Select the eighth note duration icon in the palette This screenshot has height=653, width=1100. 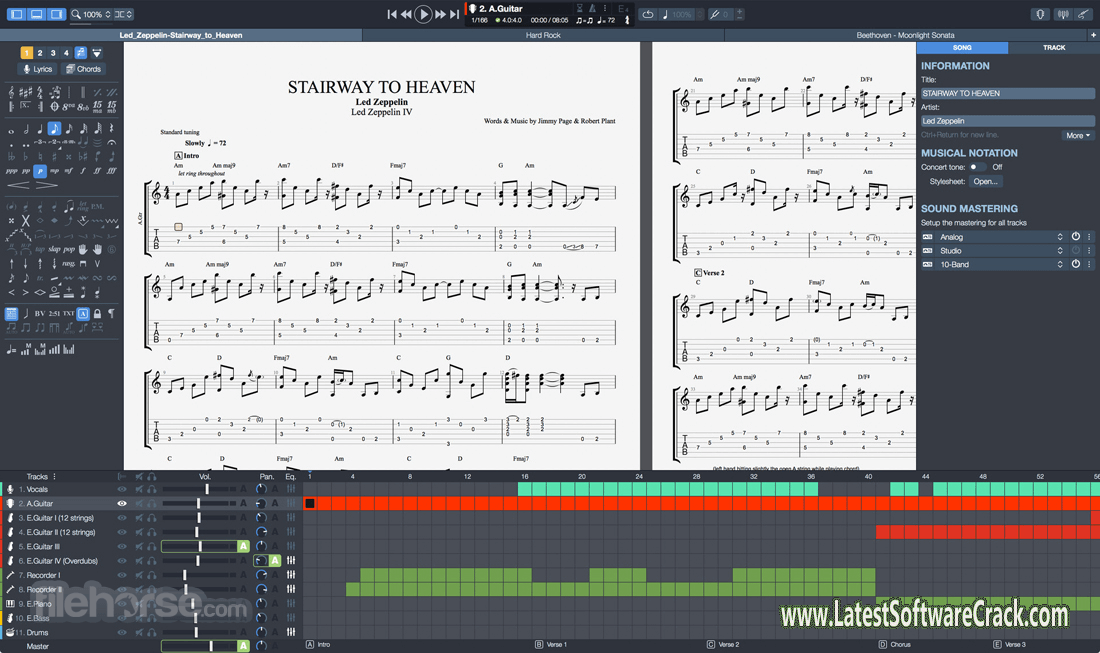click(x=54, y=128)
